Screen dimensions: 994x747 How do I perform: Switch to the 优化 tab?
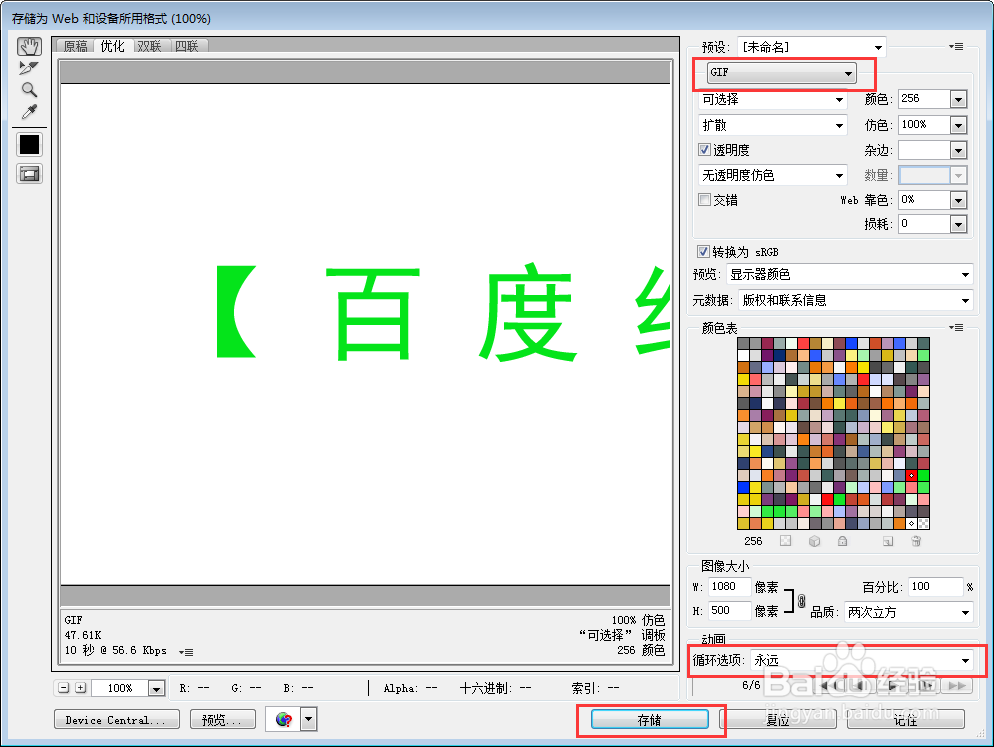tap(113, 46)
